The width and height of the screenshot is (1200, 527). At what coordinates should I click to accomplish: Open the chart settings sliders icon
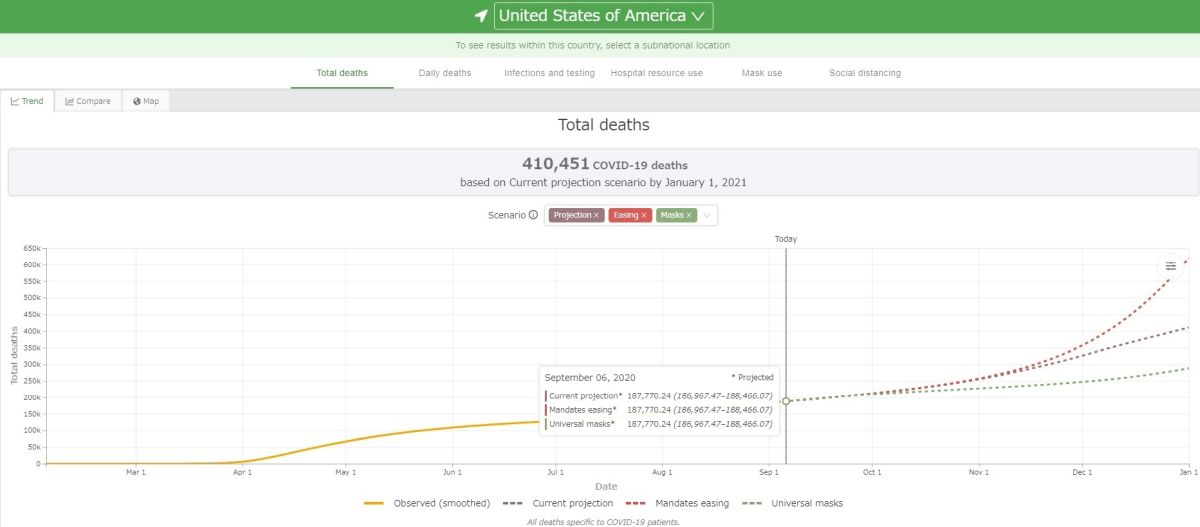1171,266
